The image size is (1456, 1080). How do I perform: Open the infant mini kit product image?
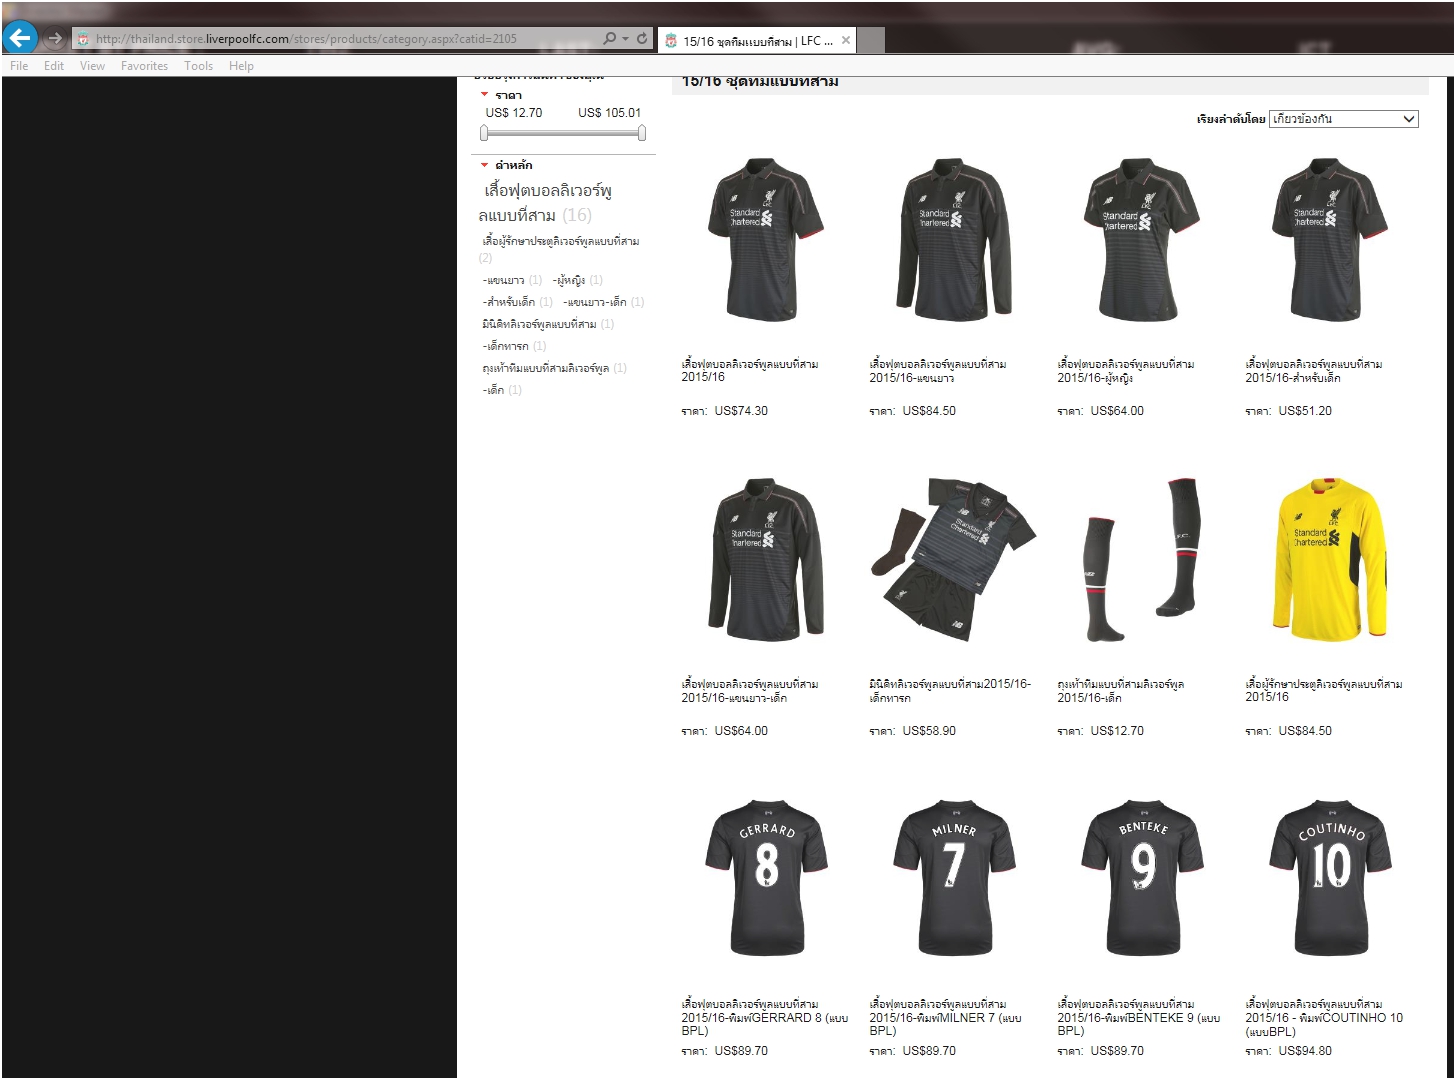[x=952, y=560]
